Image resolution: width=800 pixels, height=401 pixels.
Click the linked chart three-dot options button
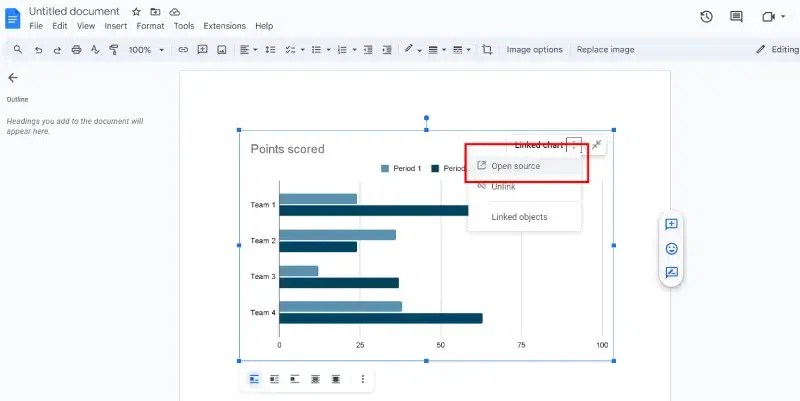click(574, 145)
